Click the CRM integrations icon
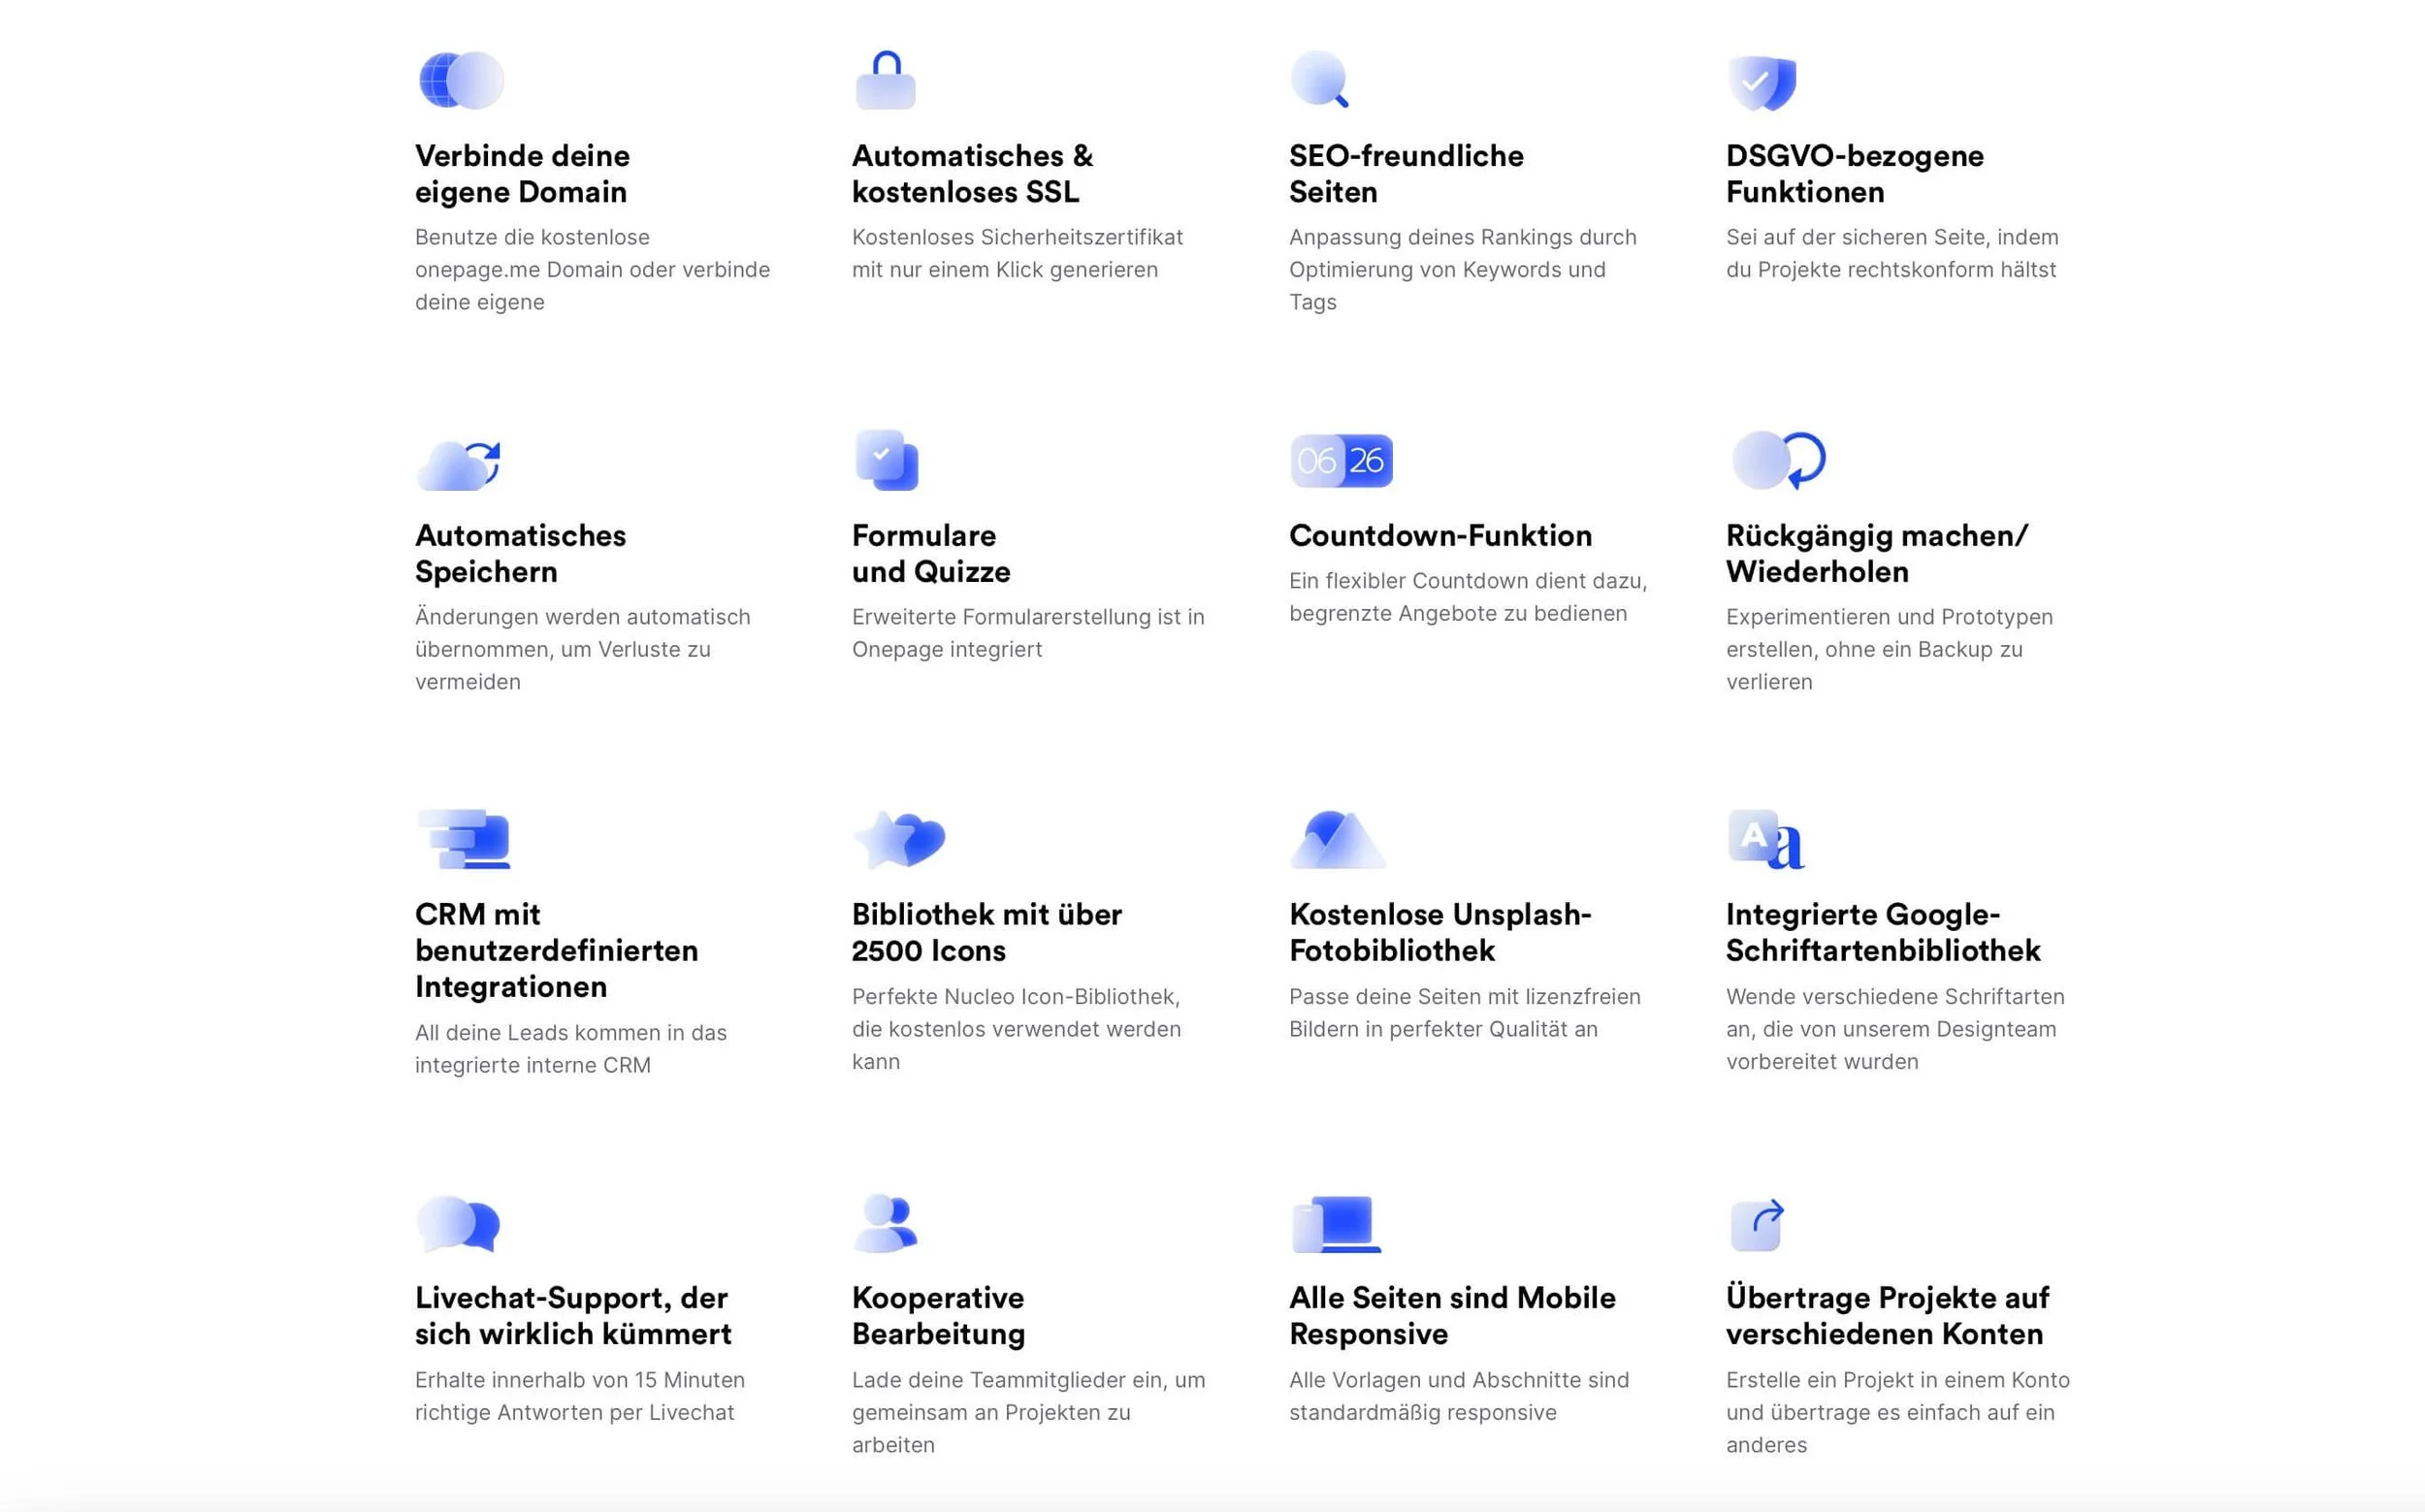Screen dimensions: 2425x1512 coord(463,839)
